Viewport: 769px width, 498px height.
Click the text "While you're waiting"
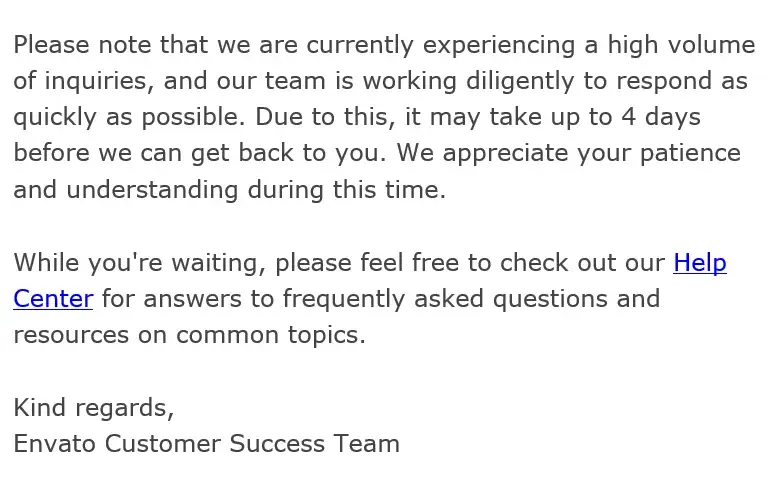click(x=139, y=263)
